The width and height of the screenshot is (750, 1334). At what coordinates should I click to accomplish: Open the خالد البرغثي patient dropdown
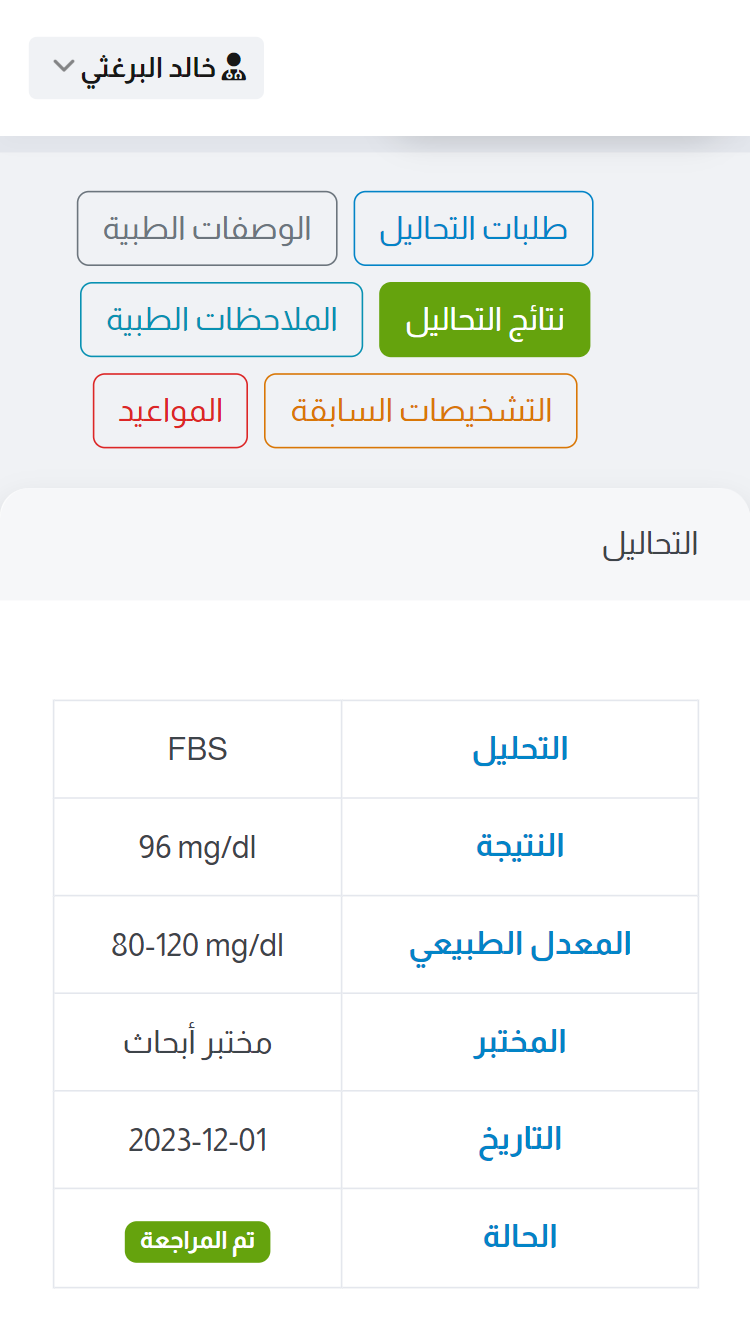click(x=145, y=67)
